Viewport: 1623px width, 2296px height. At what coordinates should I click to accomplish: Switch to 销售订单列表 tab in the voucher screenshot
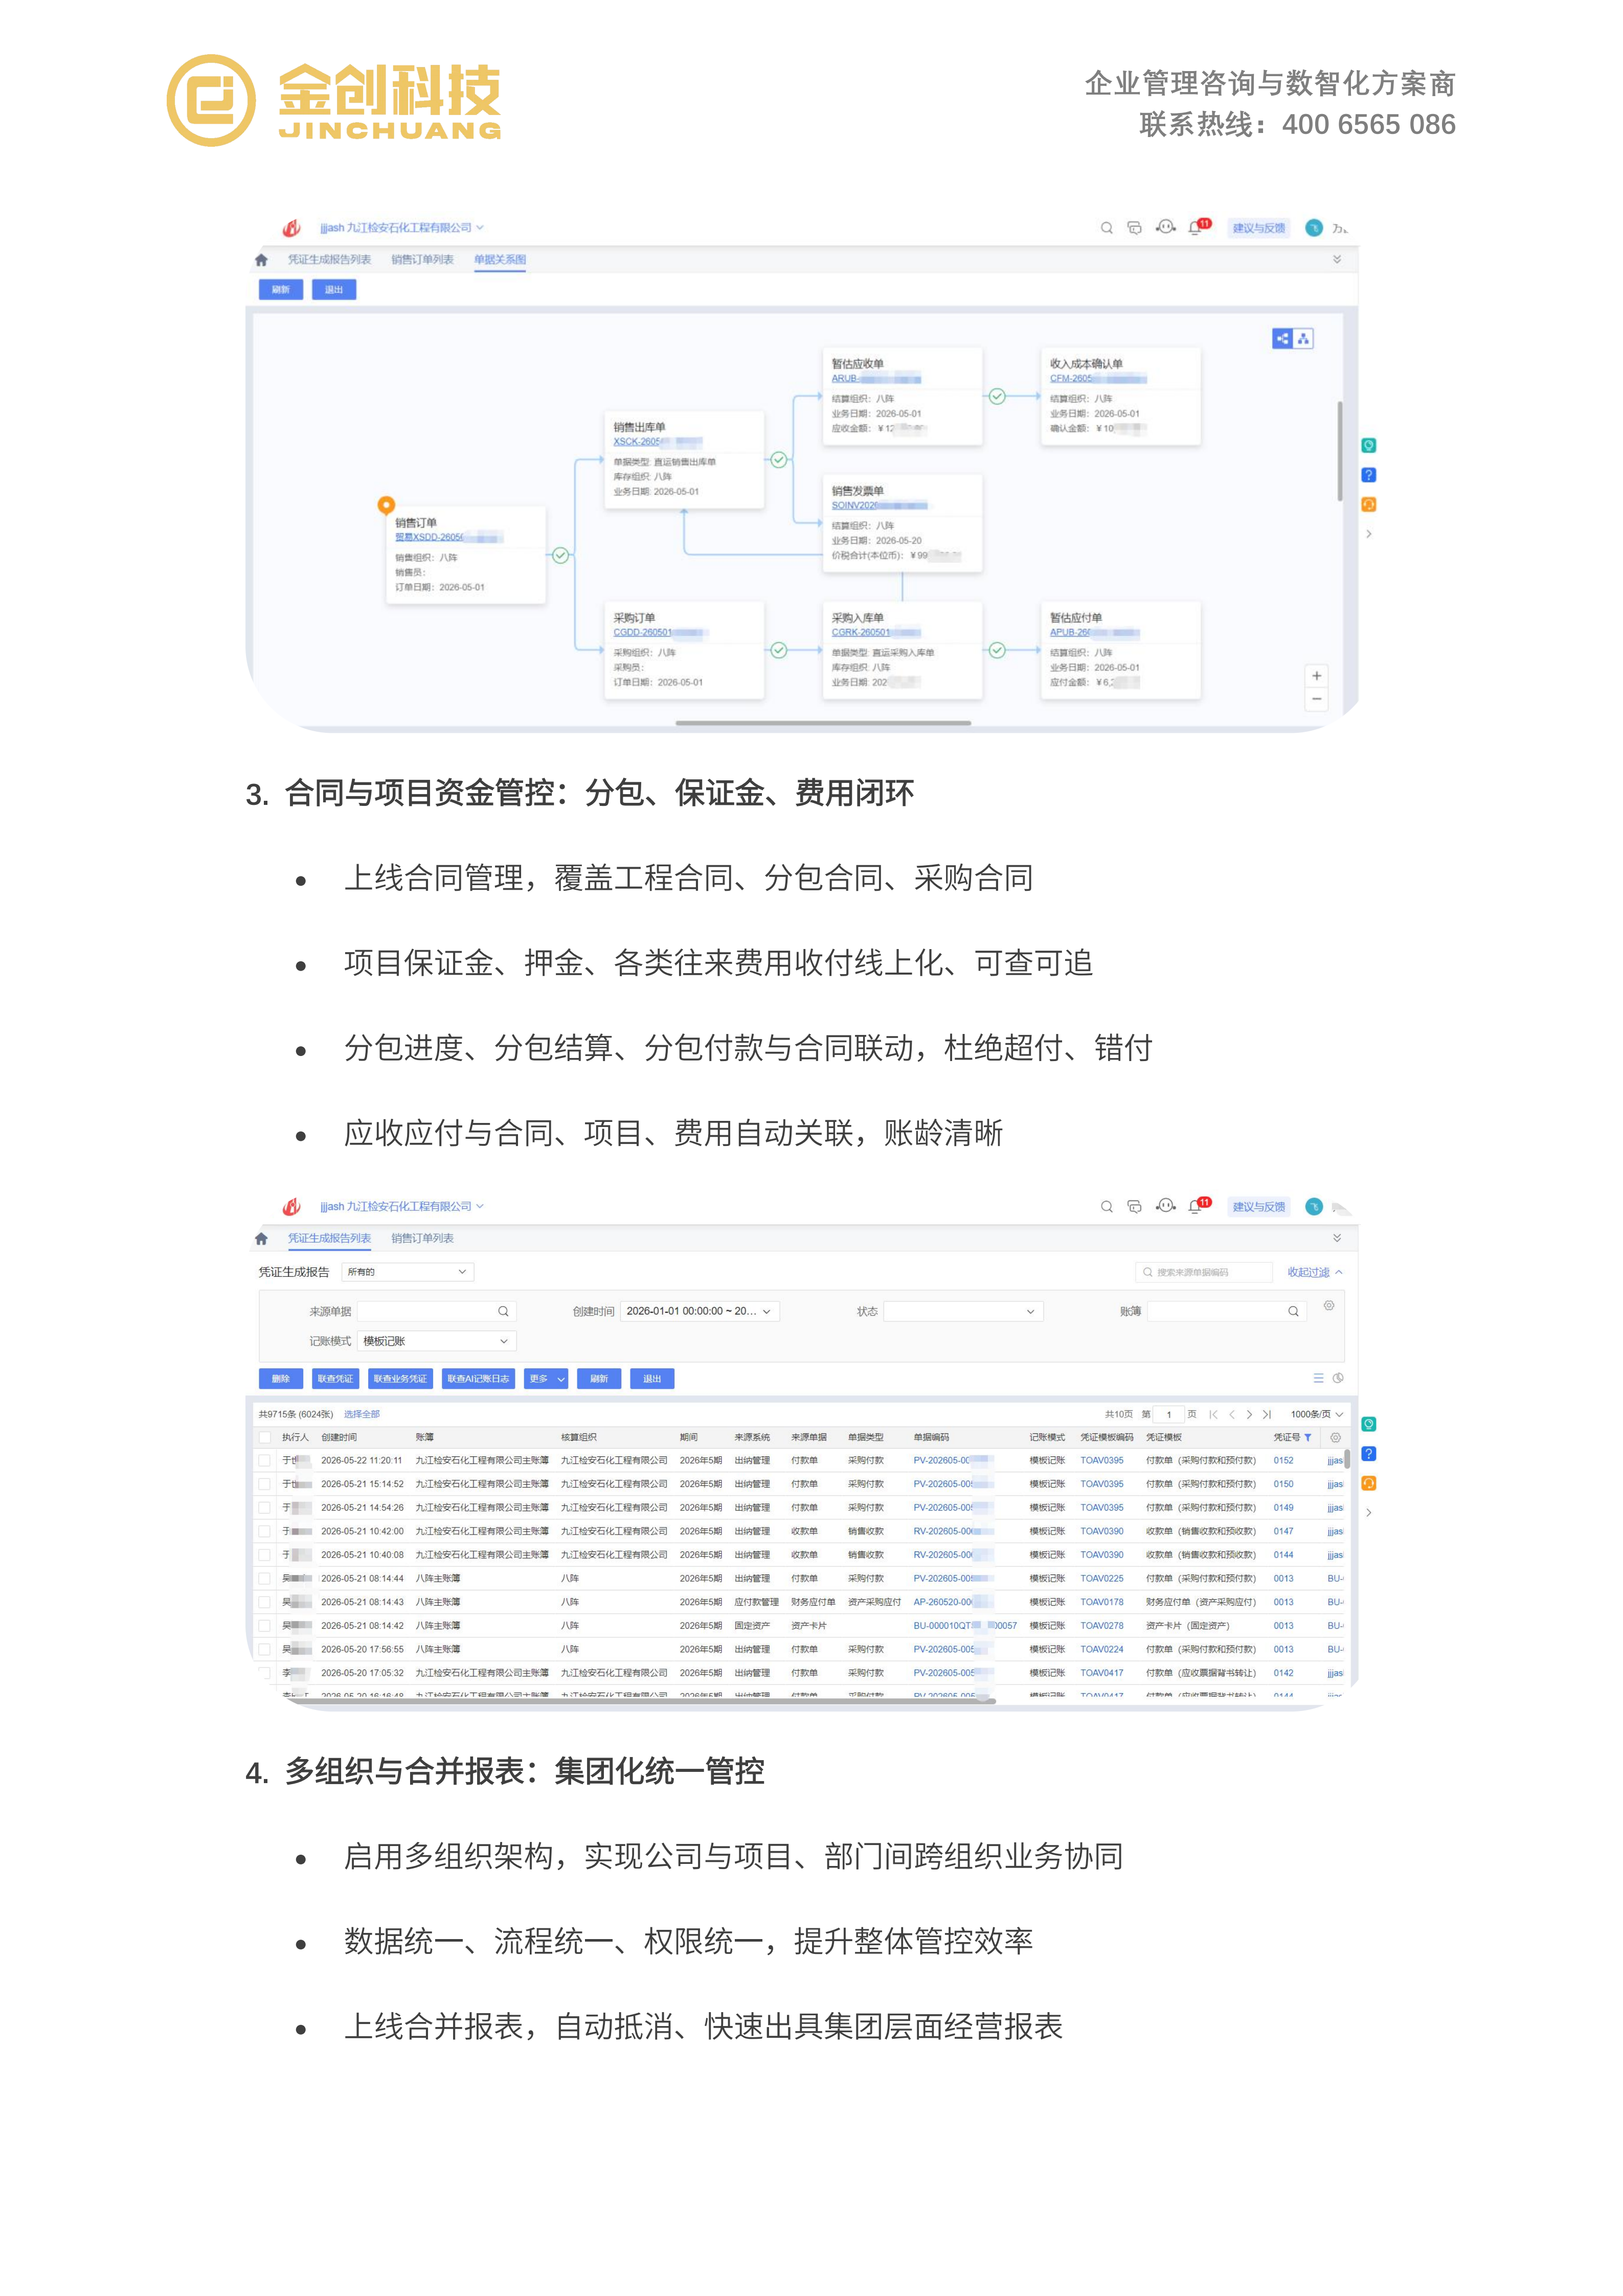[422, 1239]
